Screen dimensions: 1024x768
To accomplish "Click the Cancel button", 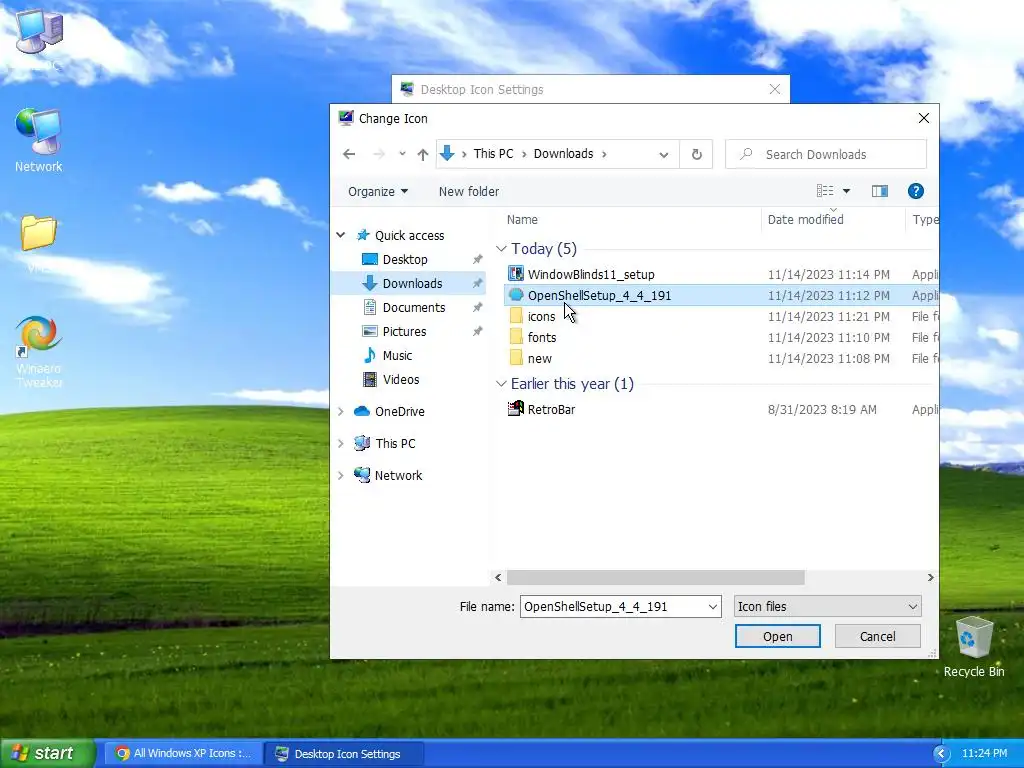I will click(x=877, y=636).
